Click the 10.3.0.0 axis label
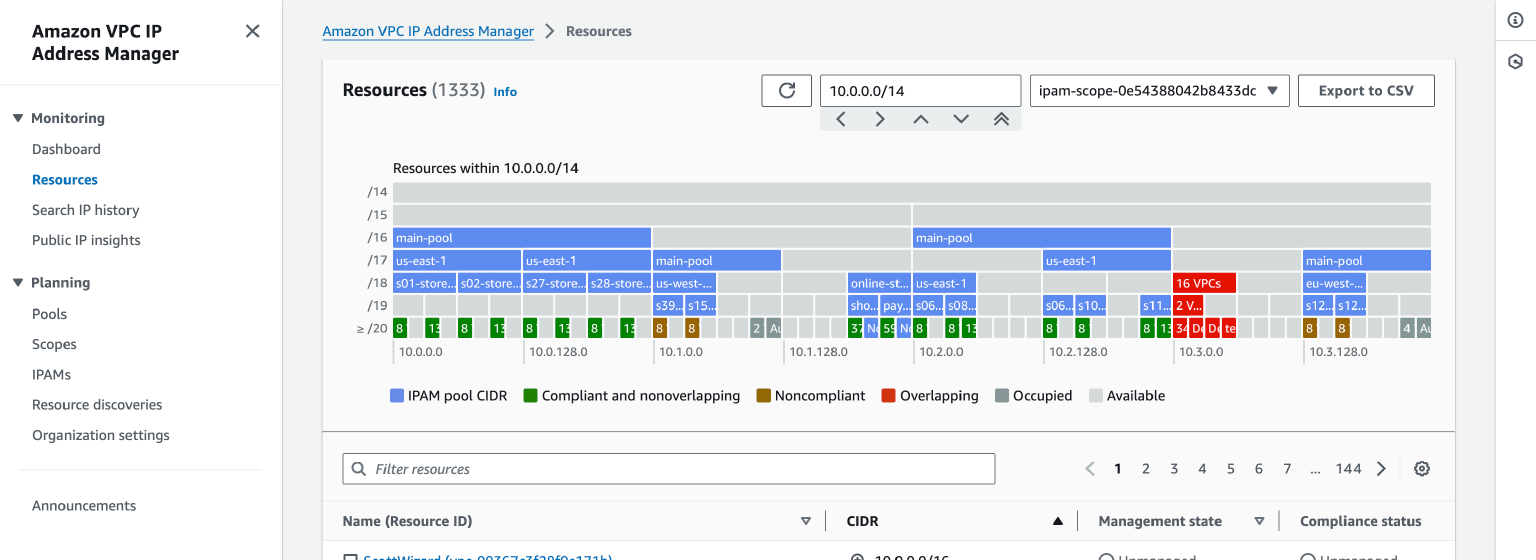The width and height of the screenshot is (1536, 560). click(x=1201, y=352)
